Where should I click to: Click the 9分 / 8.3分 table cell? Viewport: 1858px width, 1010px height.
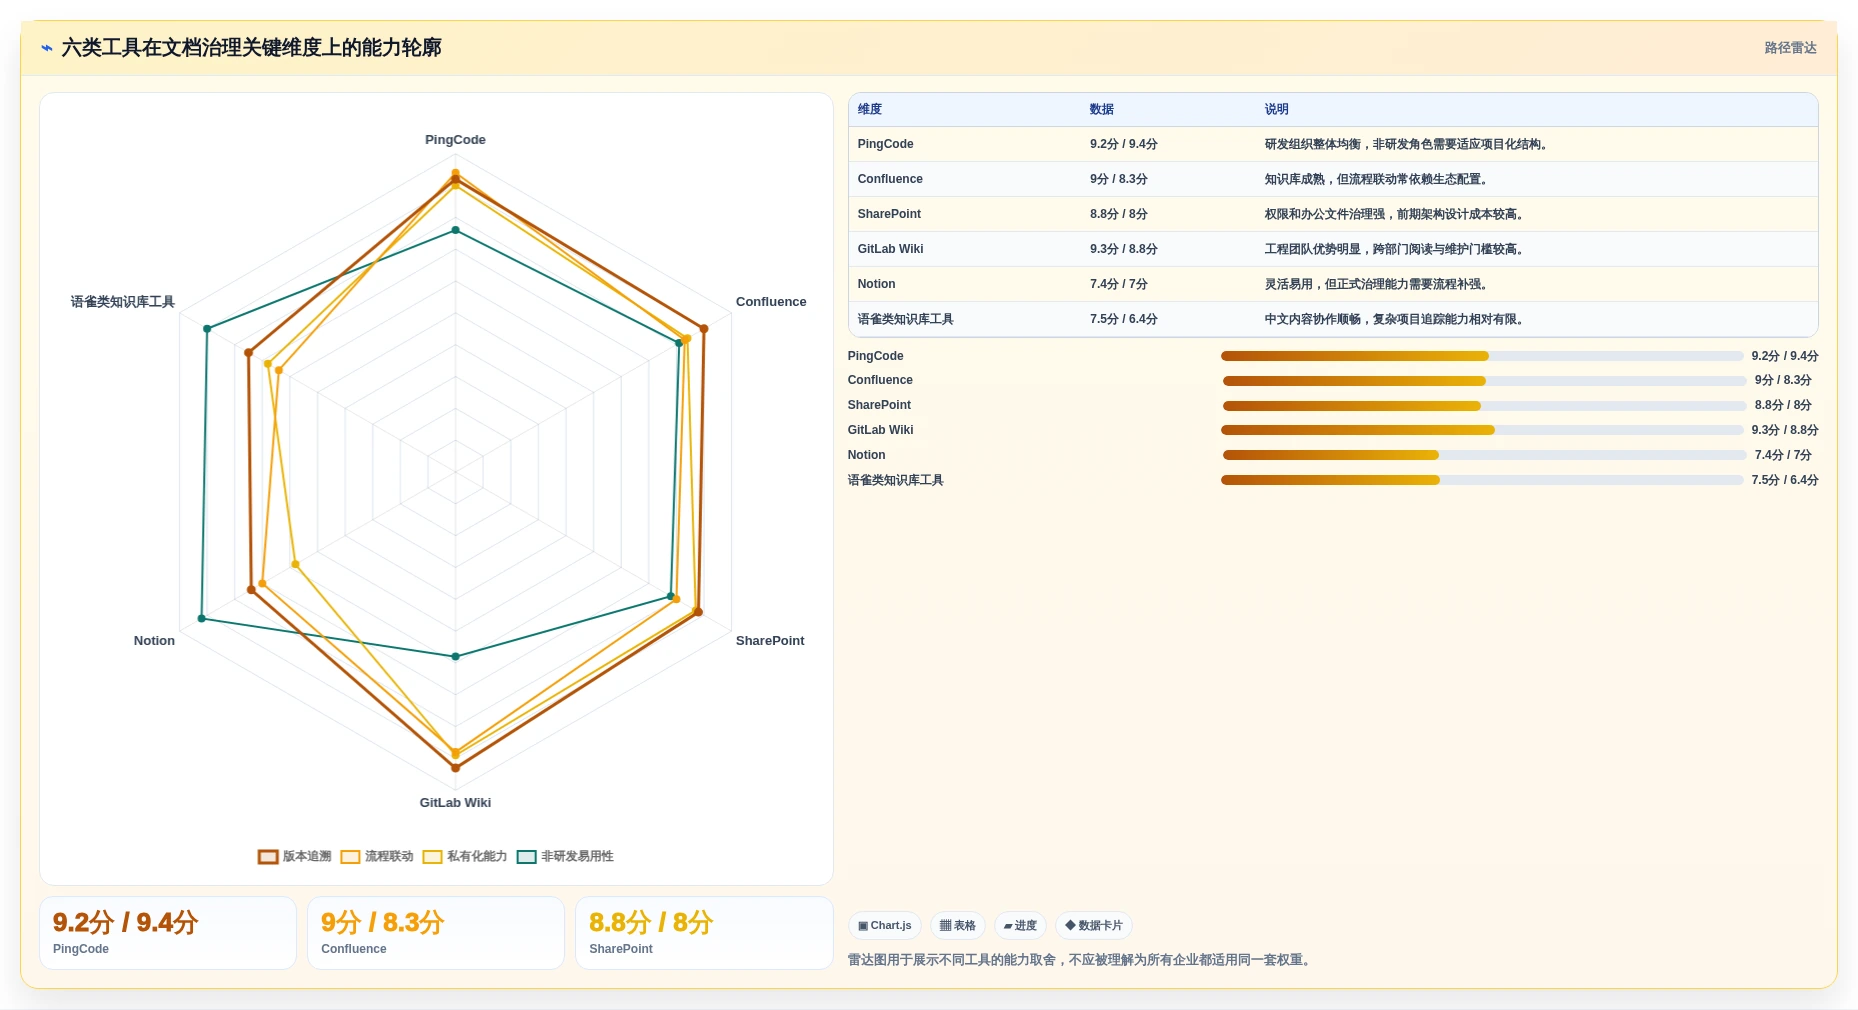1119,179
